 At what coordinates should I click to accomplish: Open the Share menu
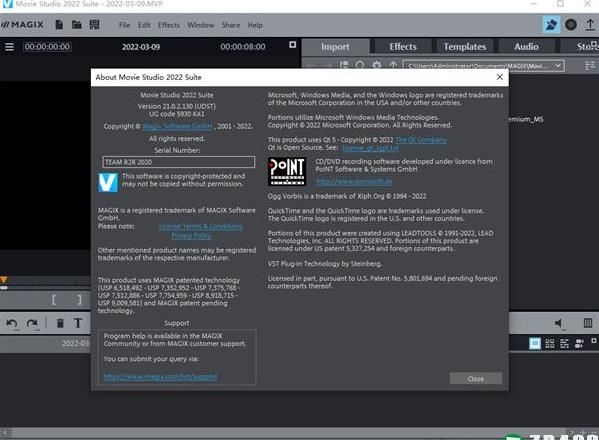tap(231, 25)
